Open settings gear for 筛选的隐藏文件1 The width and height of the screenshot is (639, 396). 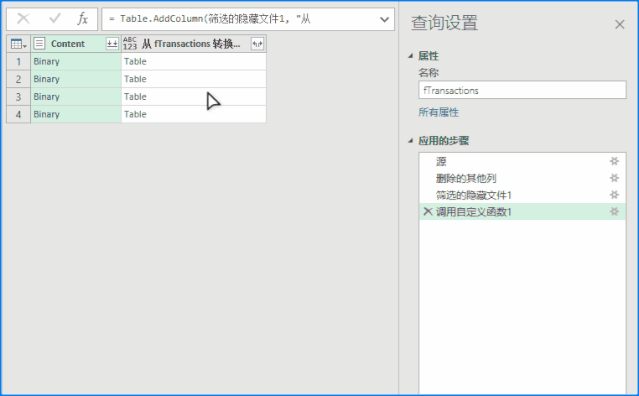[x=614, y=195]
